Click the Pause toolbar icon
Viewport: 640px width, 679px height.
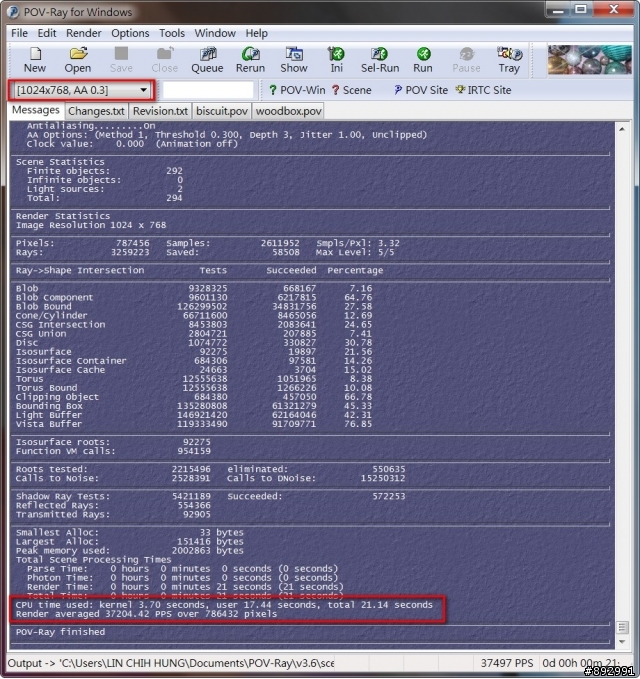[x=466, y=60]
